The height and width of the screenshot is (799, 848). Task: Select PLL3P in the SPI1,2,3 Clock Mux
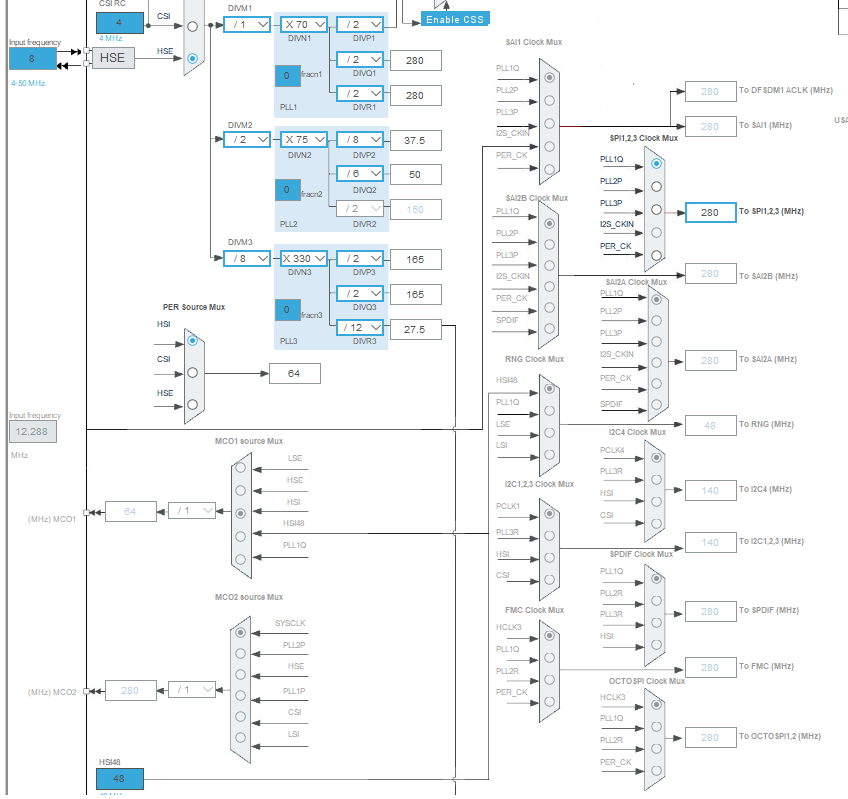[x=657, y=209]
